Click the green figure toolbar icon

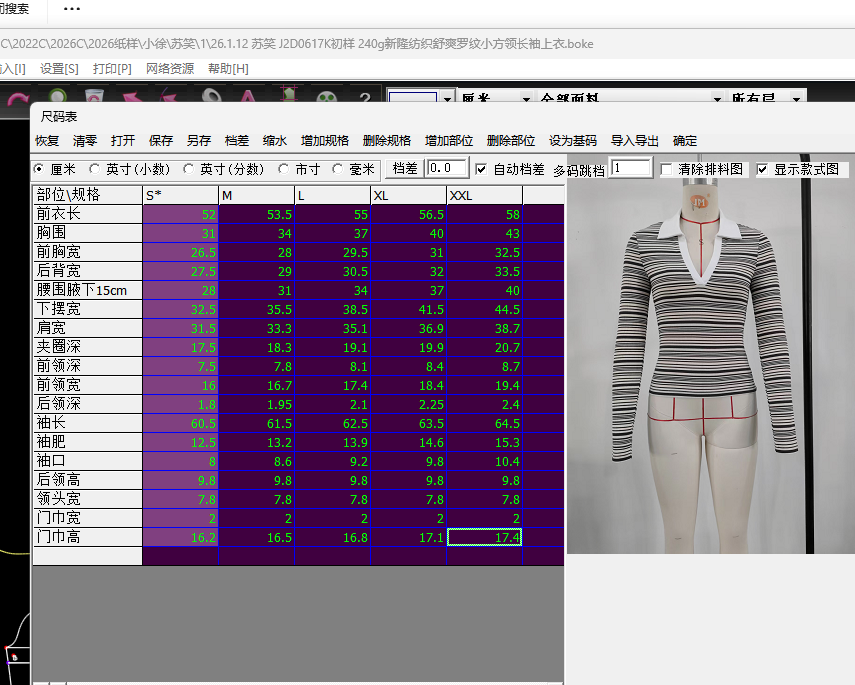coord(288,96)
